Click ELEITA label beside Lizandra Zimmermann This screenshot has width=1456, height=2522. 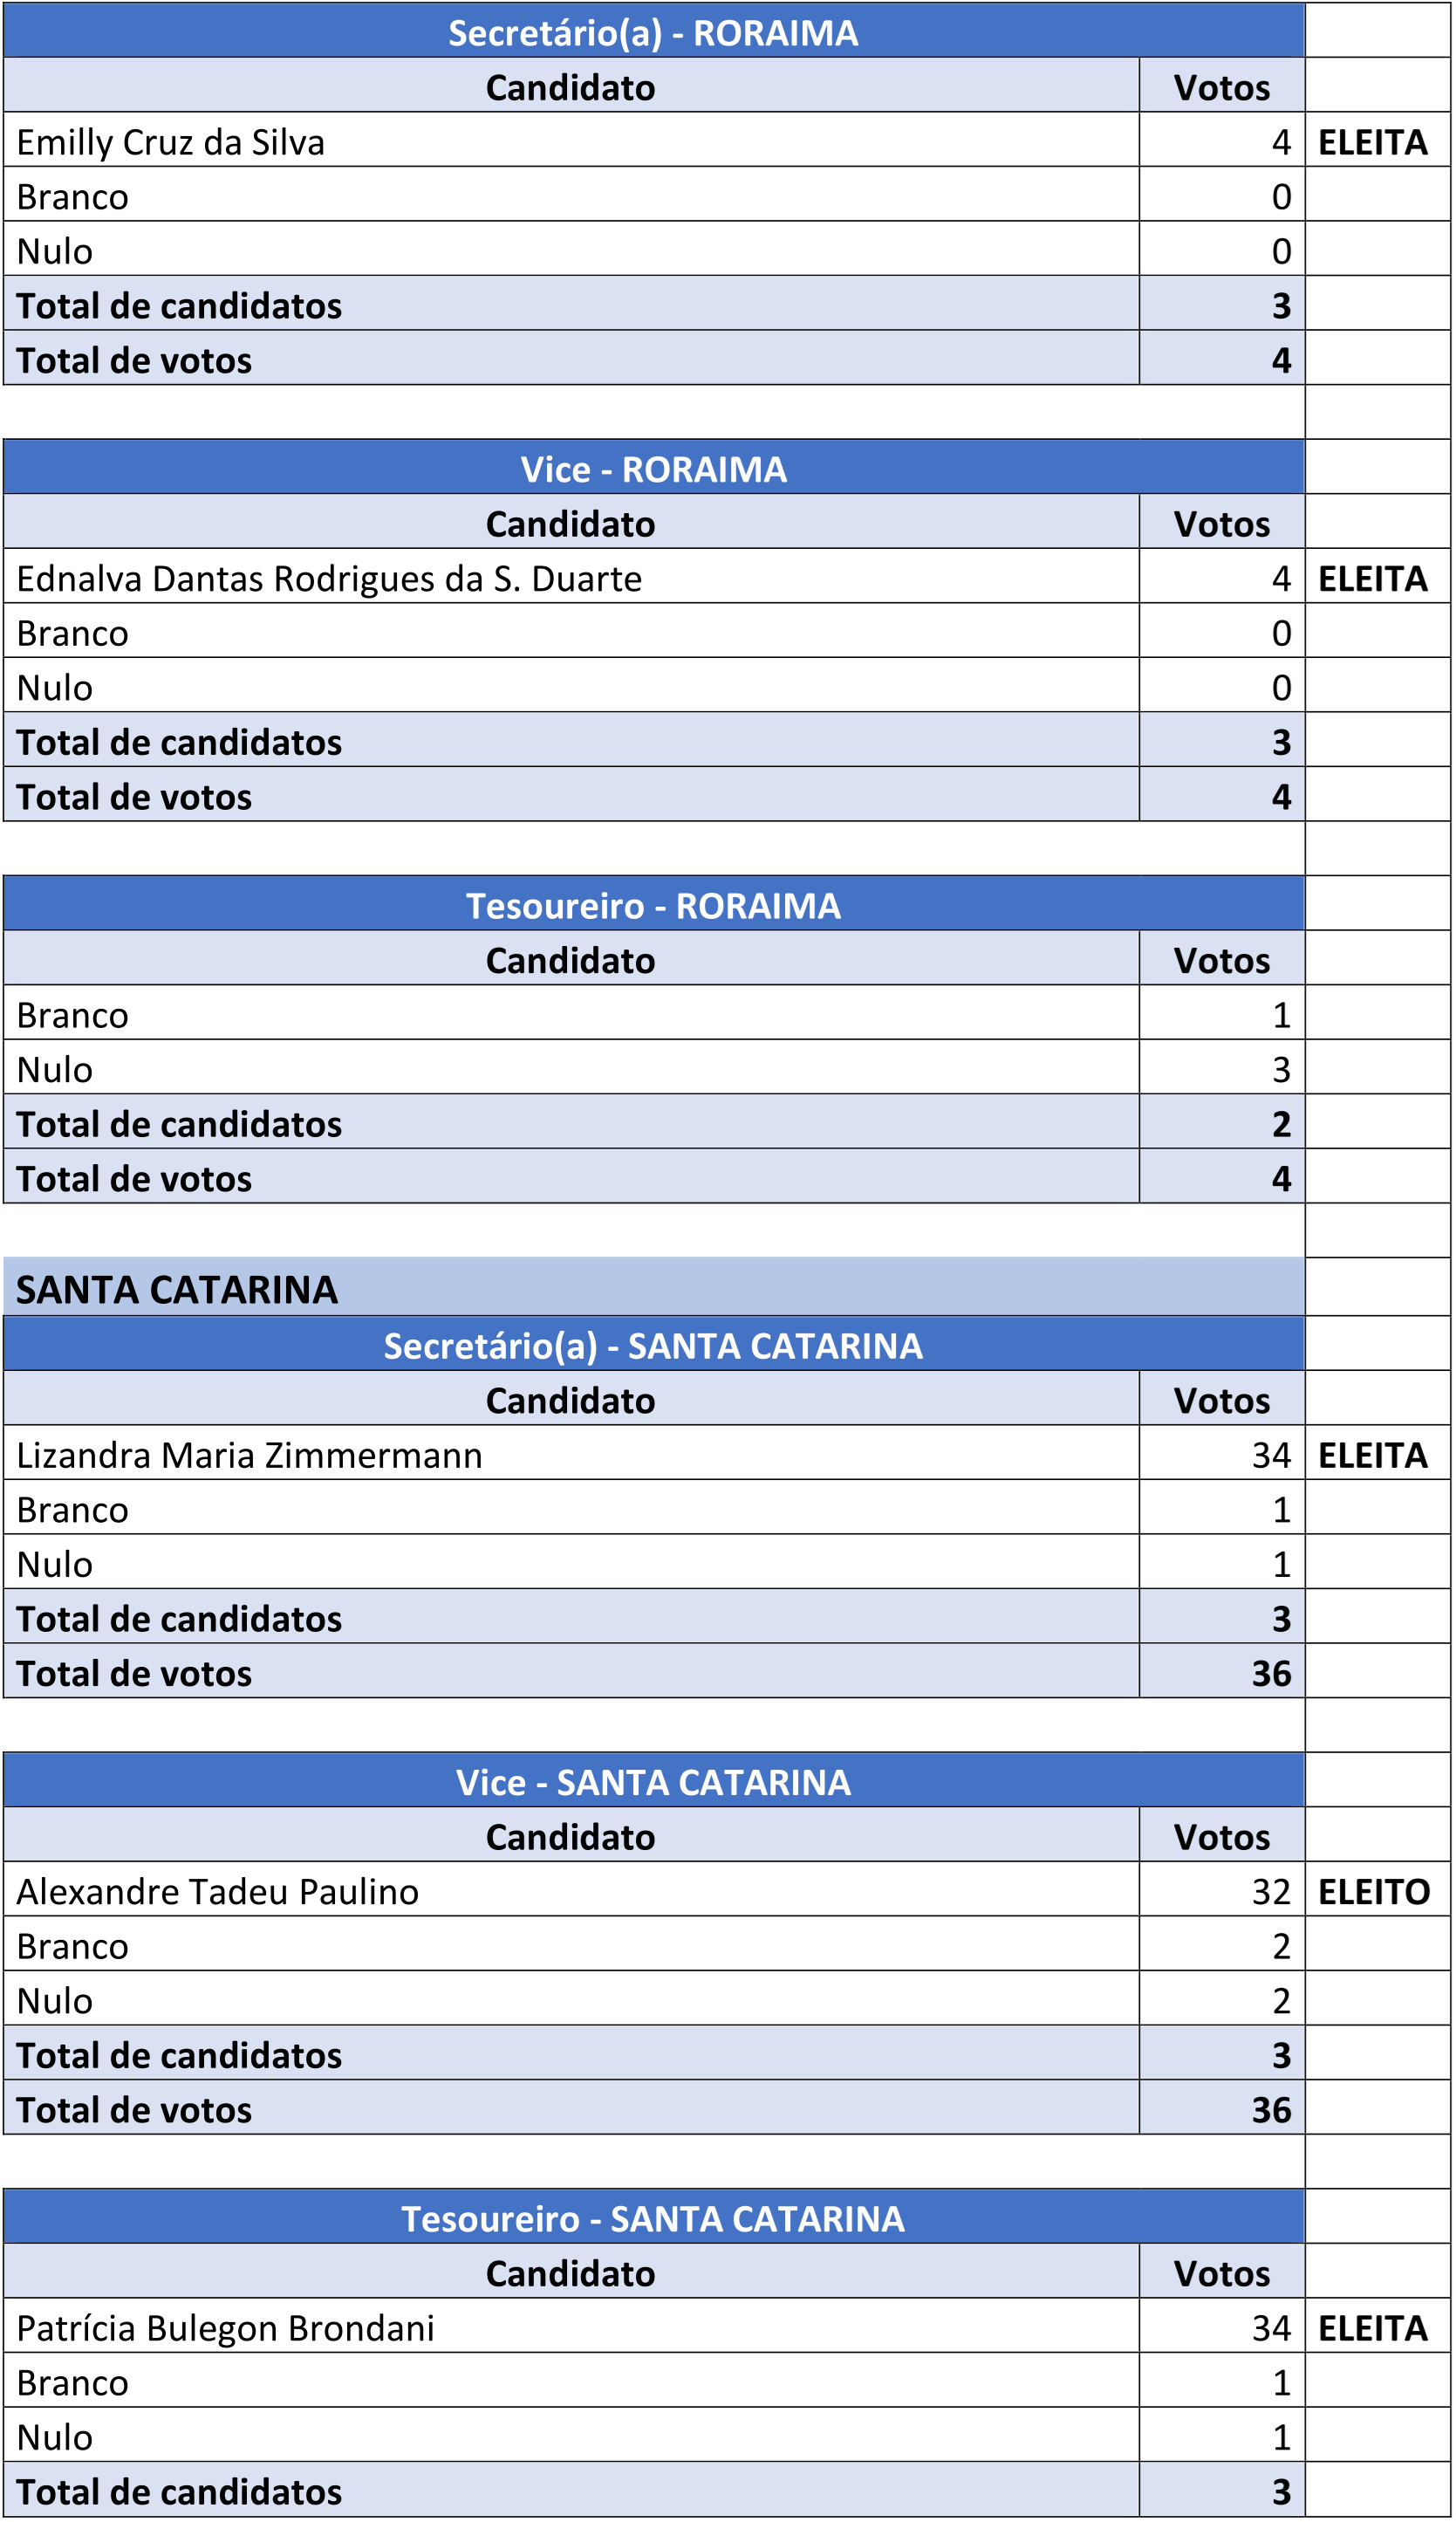[1372, 1455]
